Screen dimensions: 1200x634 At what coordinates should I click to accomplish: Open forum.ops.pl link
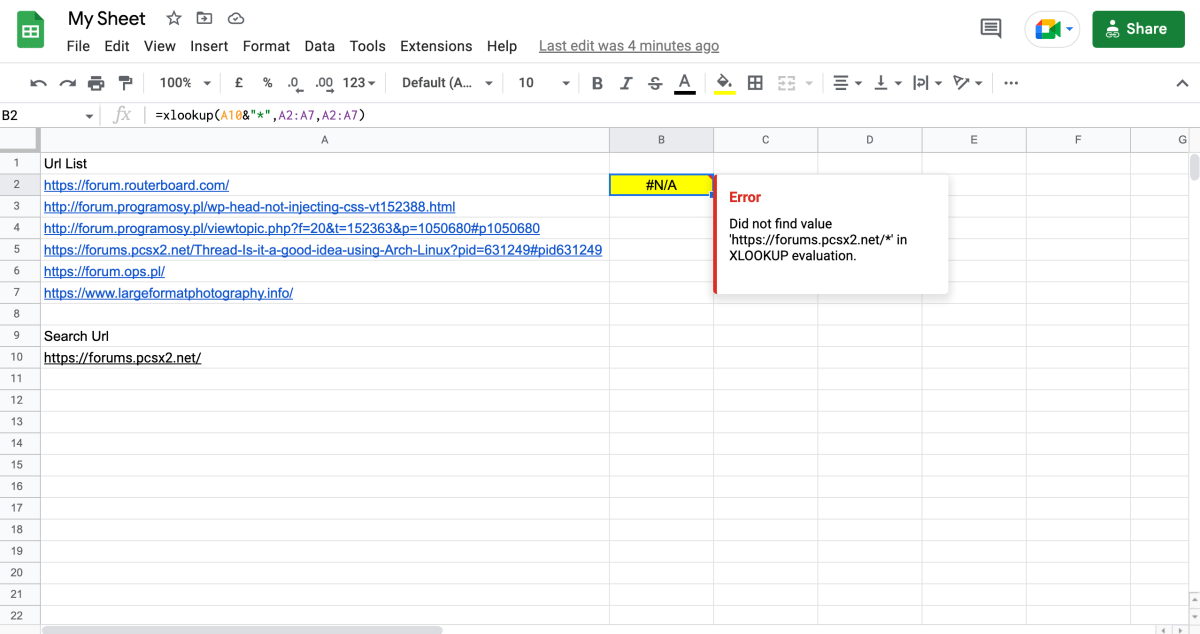pyautogui.click(x=104, y=271)
